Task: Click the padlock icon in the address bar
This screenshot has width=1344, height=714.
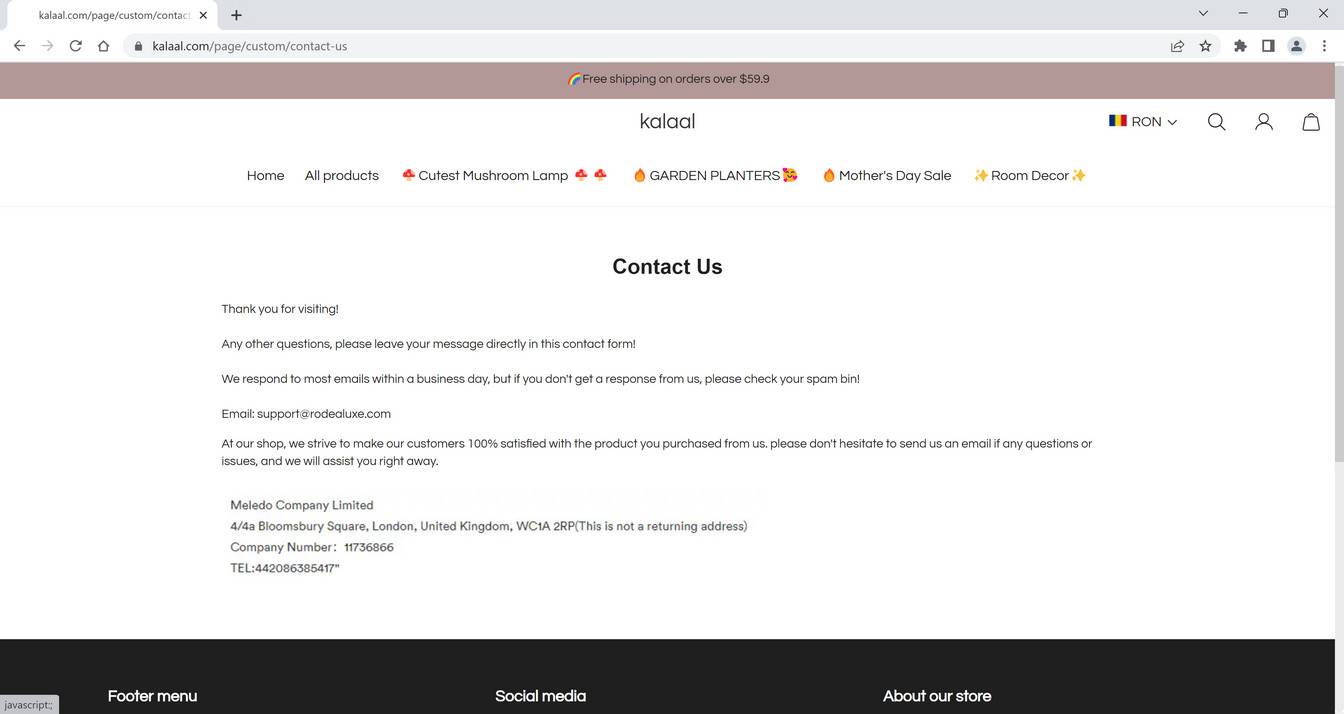Action: pyautogui.click(x=138, y=45)
